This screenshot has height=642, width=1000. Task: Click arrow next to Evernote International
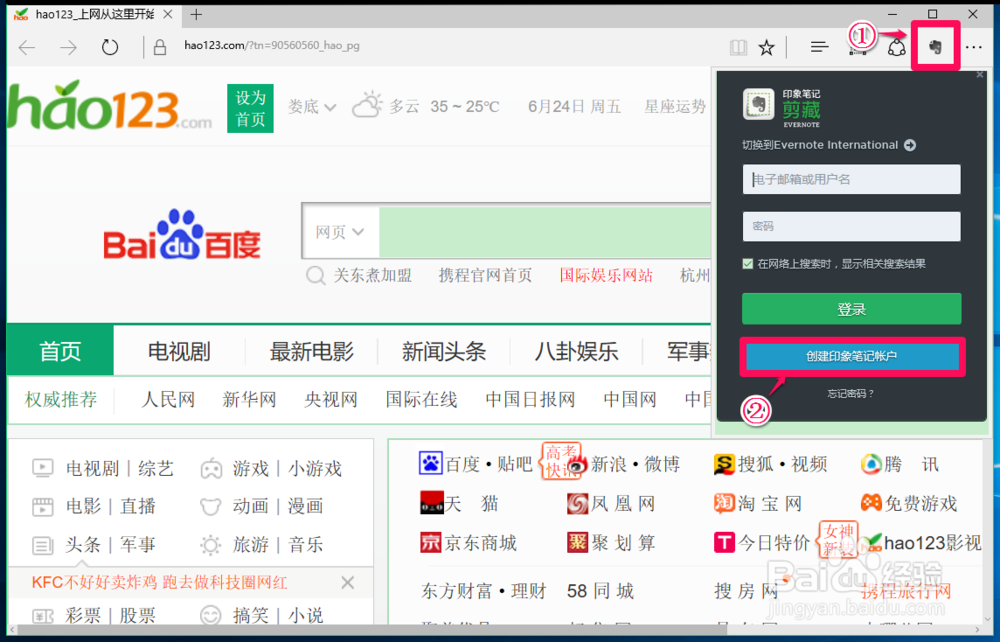pos(910,145)
